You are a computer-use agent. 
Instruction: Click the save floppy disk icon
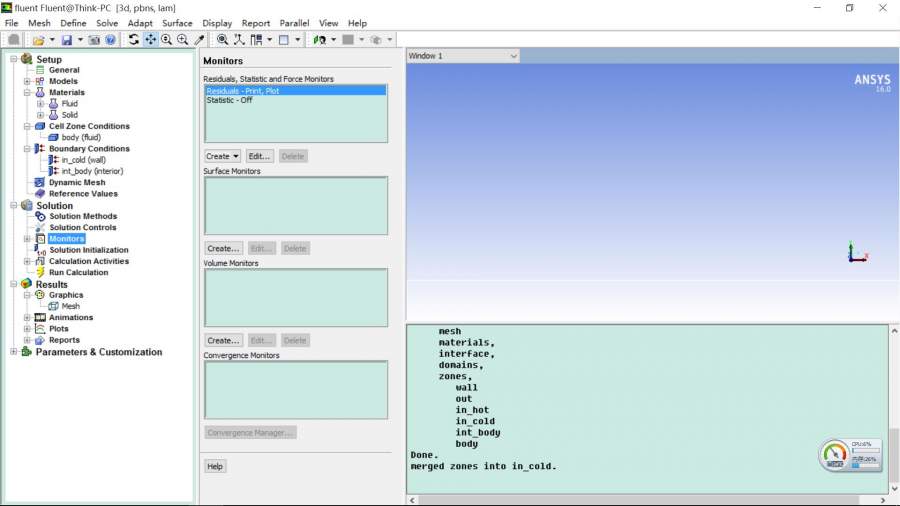(x=67, y=40)
